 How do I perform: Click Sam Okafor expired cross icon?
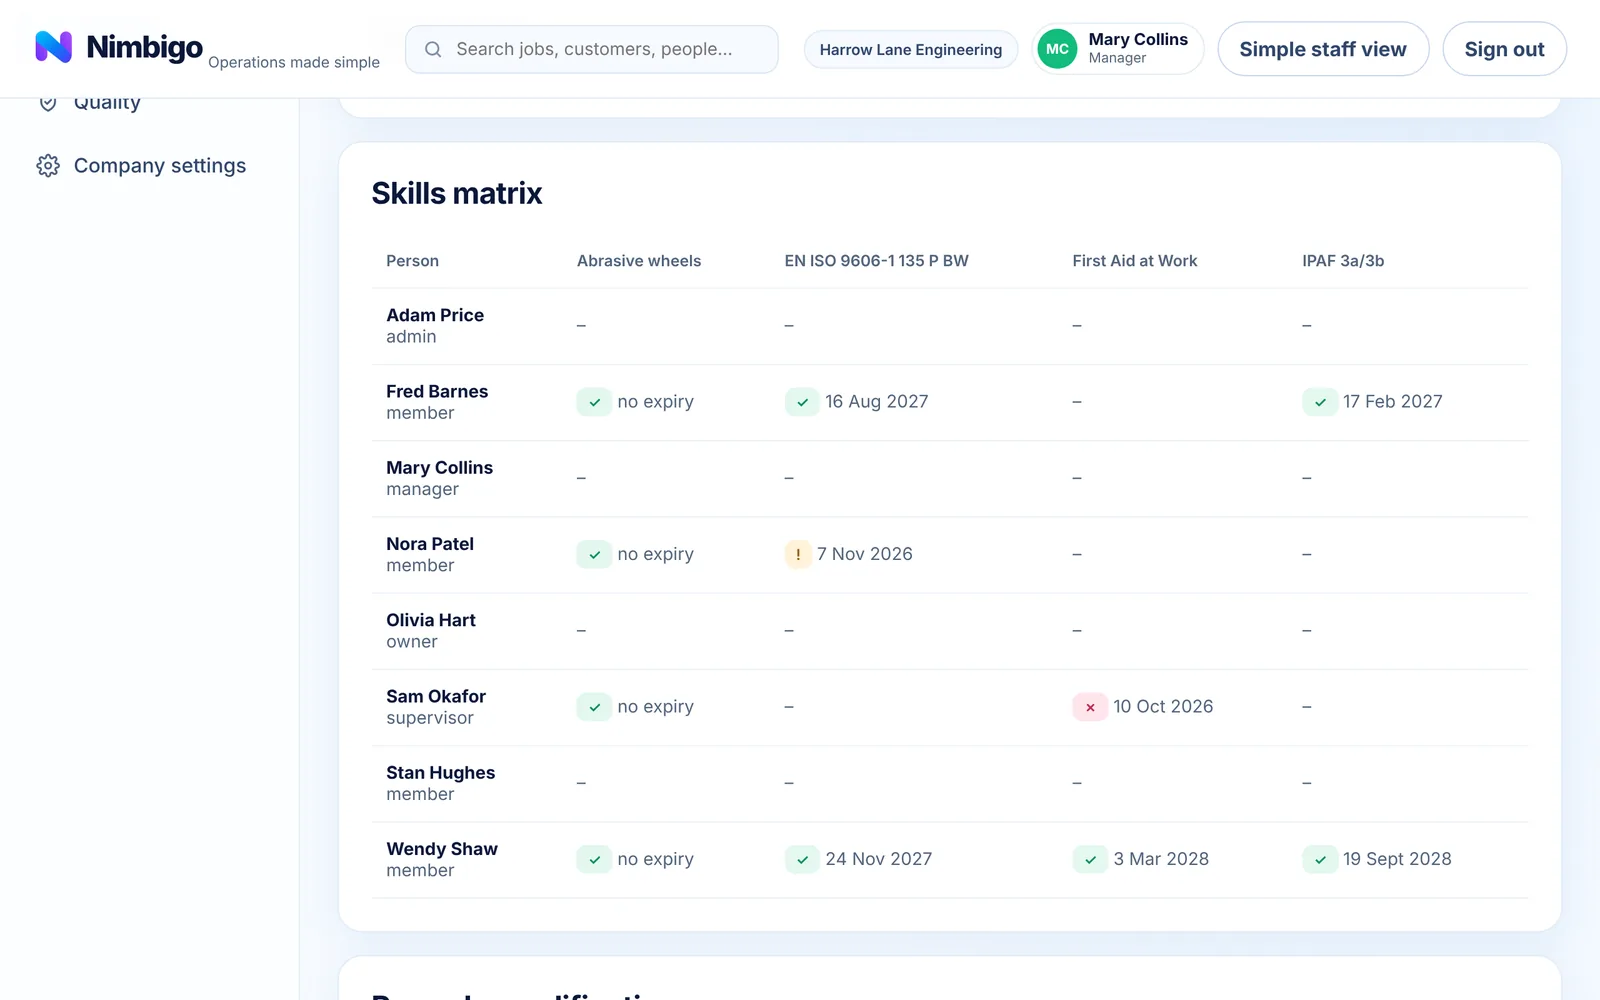1090,707
